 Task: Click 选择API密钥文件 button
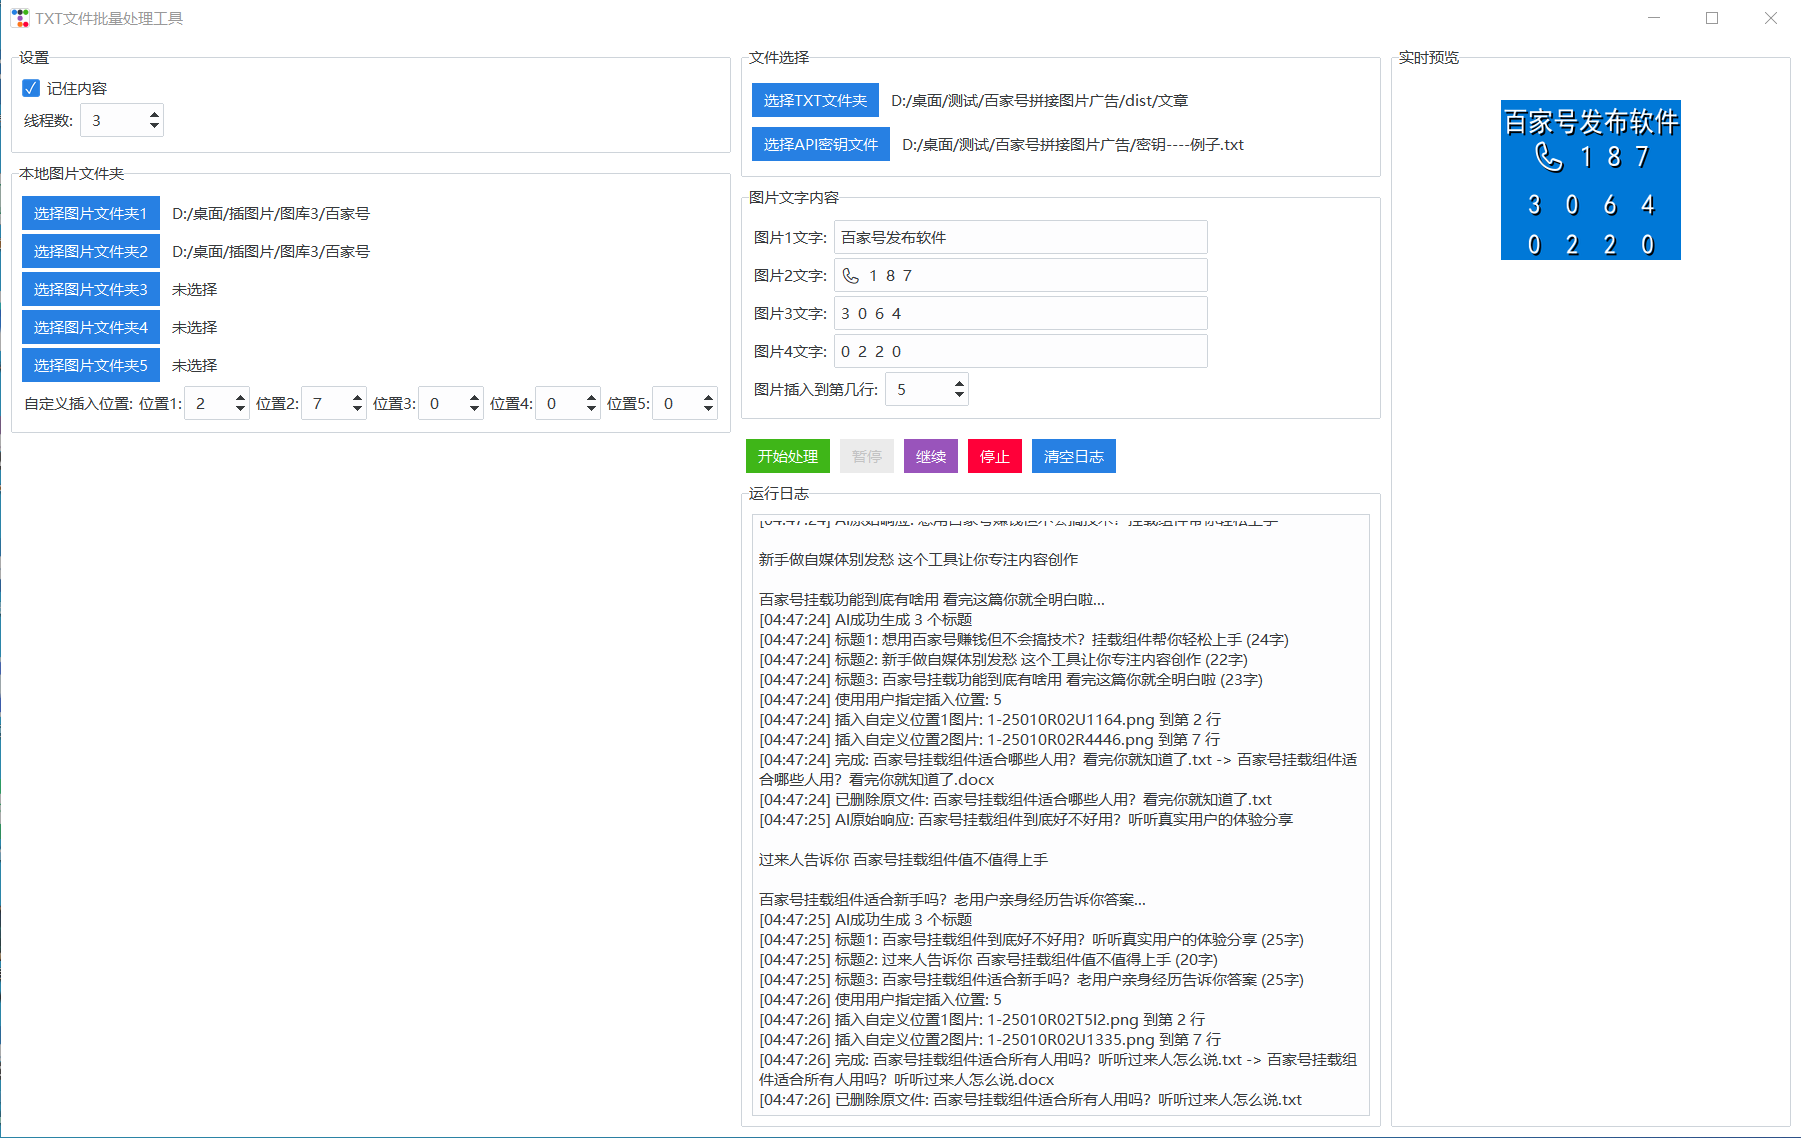[820, 144]
